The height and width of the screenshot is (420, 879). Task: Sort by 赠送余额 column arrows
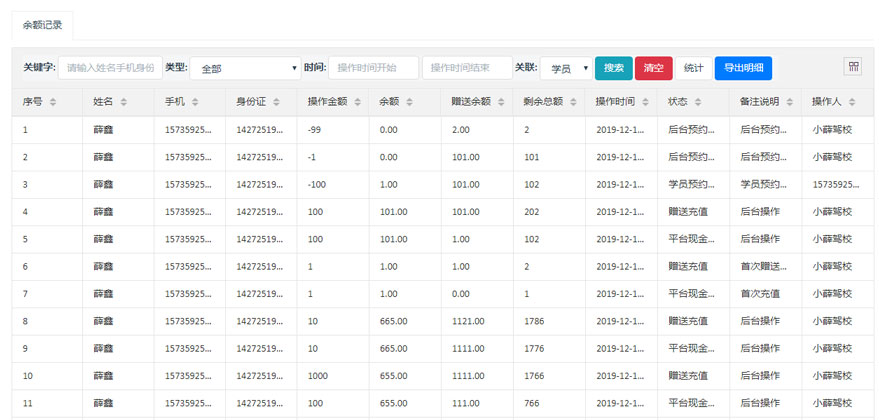[x=501, y=102]
